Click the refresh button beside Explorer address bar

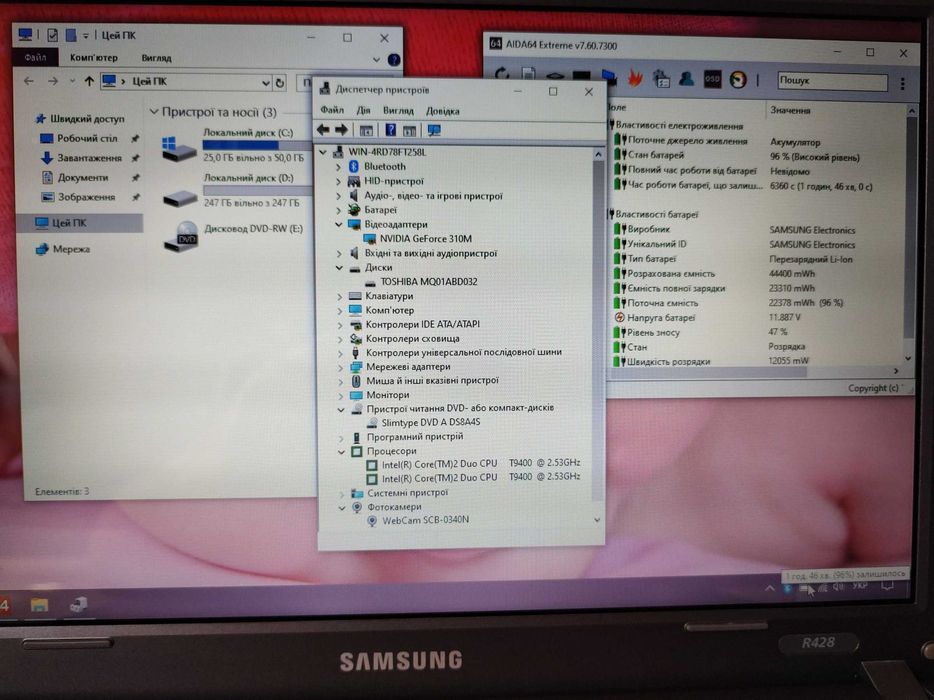(280, 83)
